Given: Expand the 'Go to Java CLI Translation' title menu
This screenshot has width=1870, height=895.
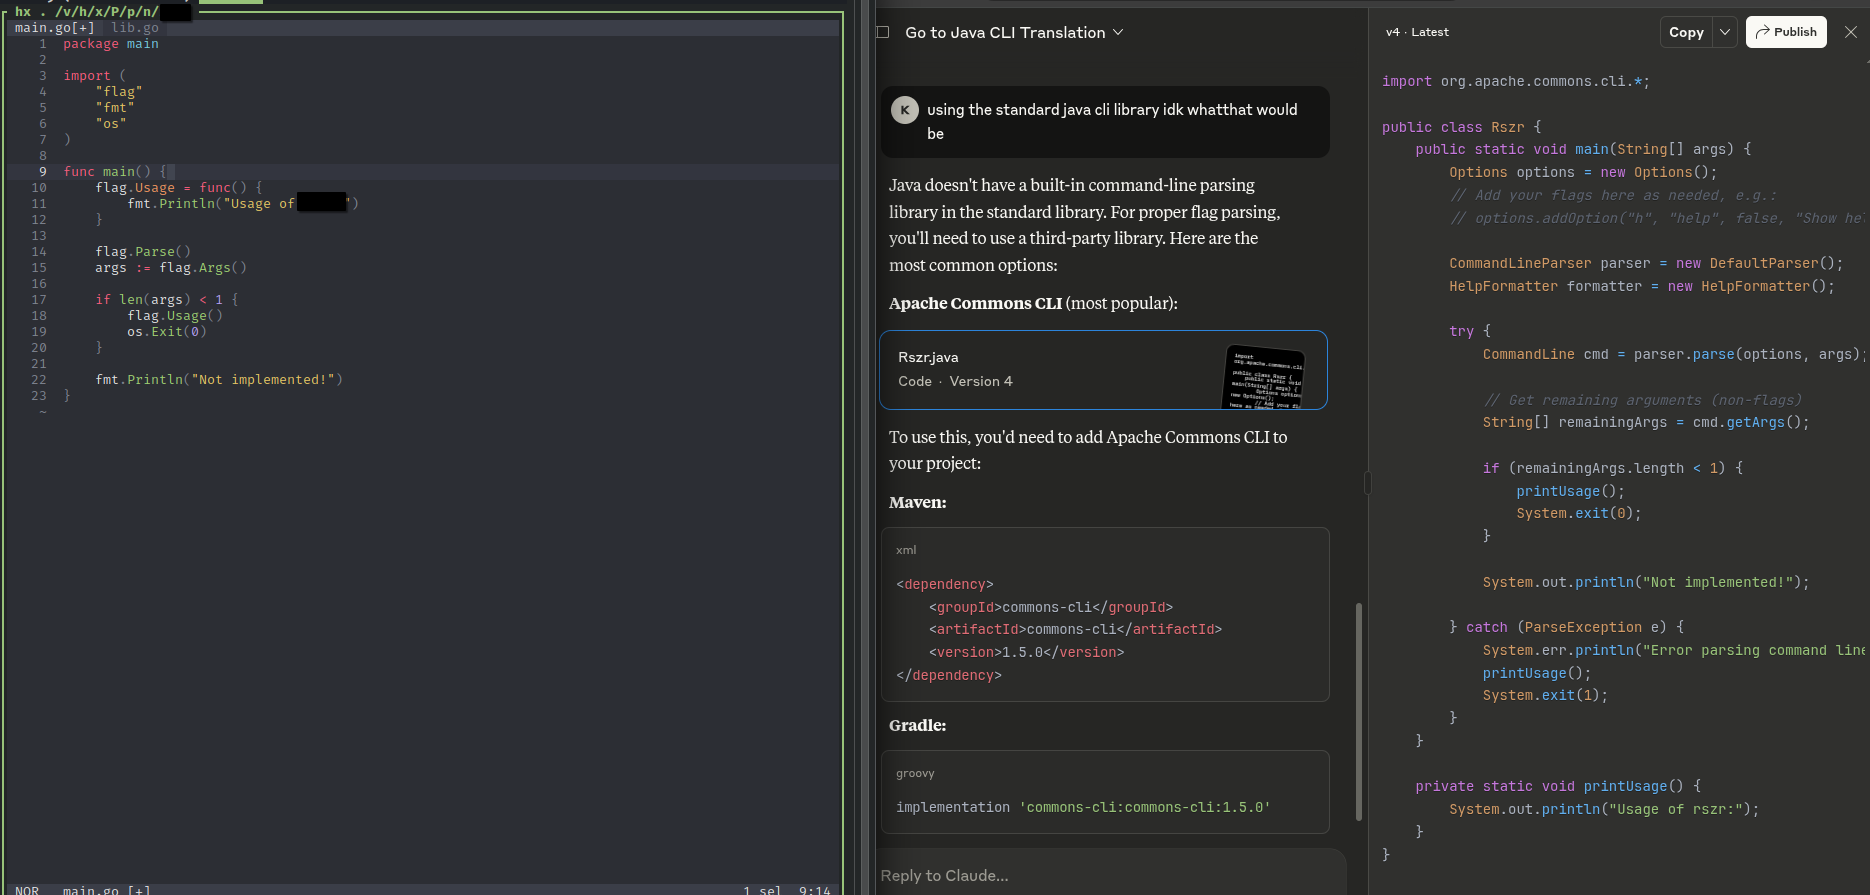Looking at the screenshot, I should pos(1014,32).
